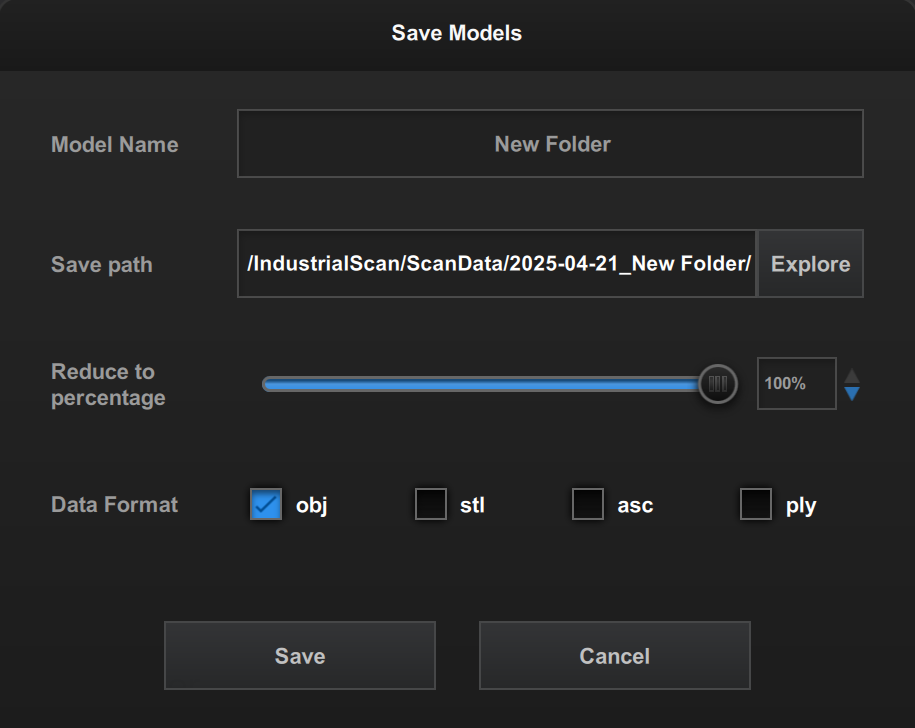Decrease percentage with the blue down arrow
The width and height of the screenshot is (915, 728).
(x=852, y=394)
